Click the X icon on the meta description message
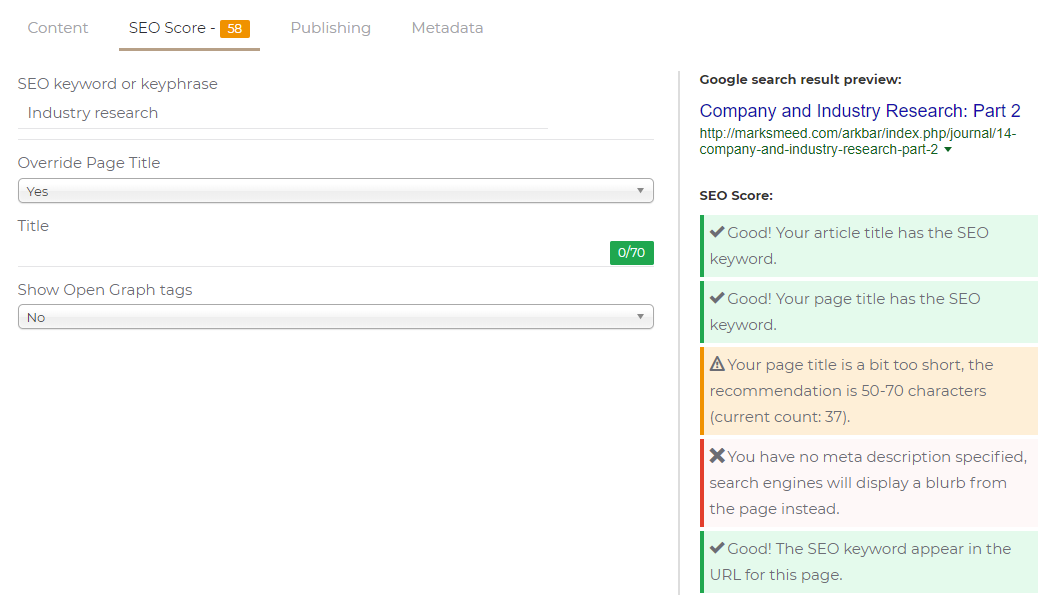Screen dimensions: 1056x595 point(717,455)
